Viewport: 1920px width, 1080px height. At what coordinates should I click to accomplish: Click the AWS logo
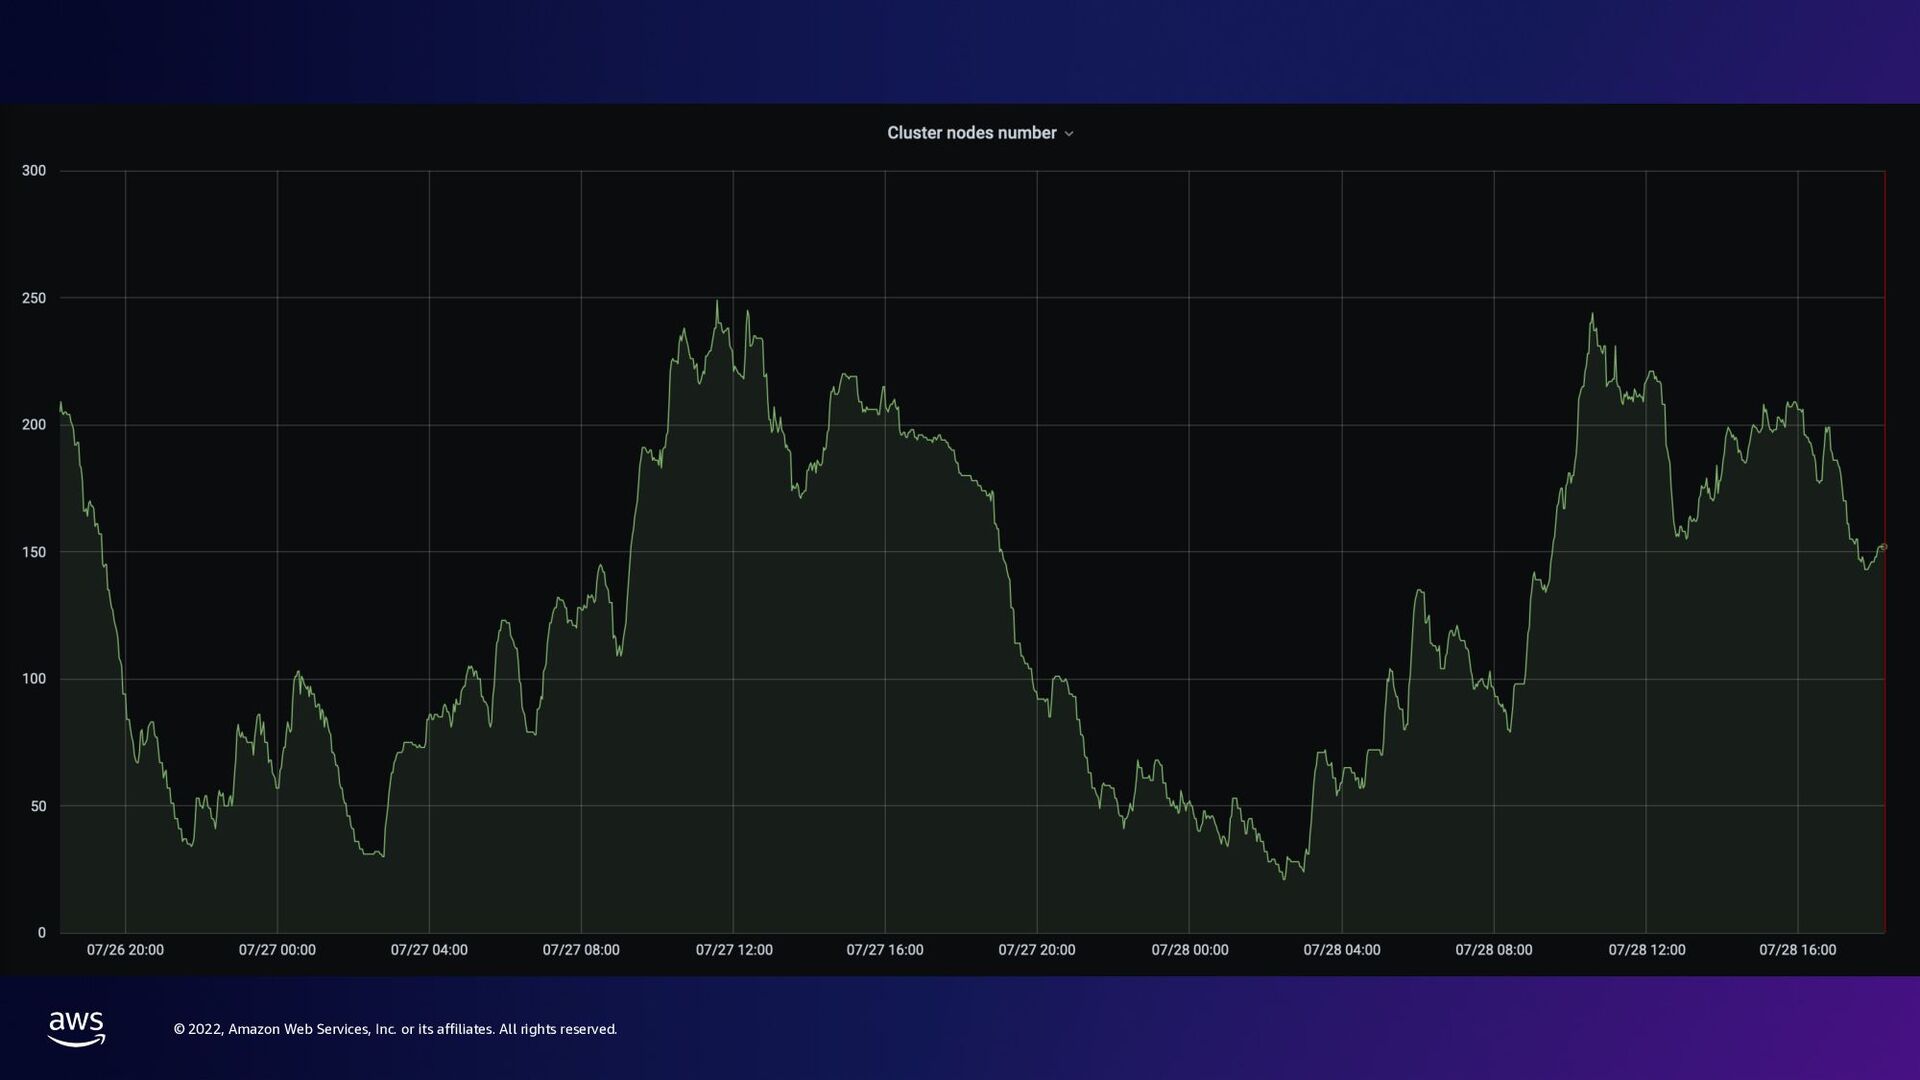[x=76, y=1028]
